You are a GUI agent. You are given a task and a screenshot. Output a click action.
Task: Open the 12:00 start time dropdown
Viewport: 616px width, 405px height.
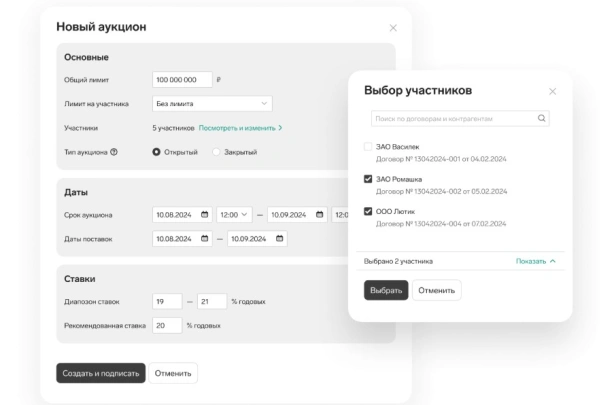tap(234, 214)
